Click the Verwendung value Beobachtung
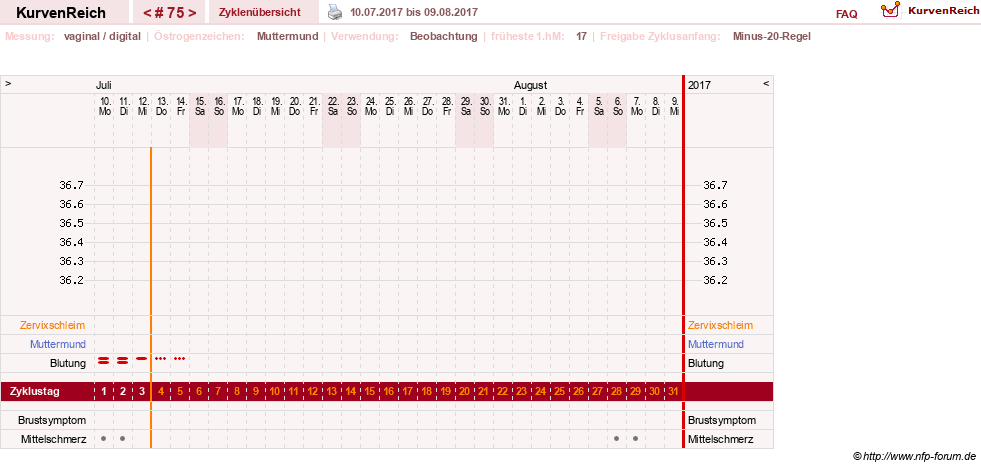 tap(444, 36)
